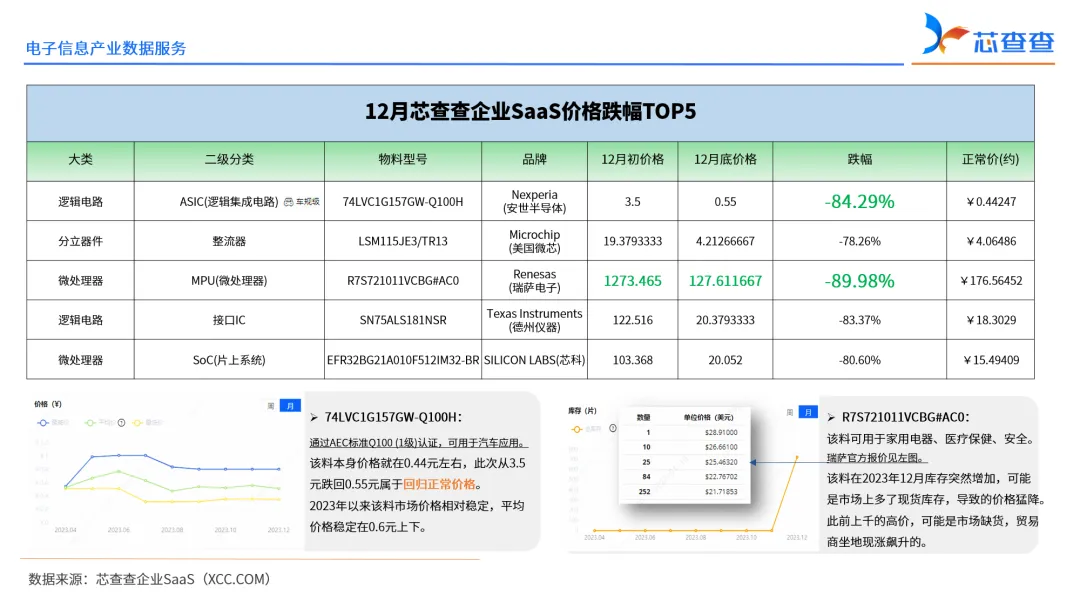The width and height of the screenshot is (1080, 608).
Task: Click the Nexperia (安世半导体) brand cell
Action: 534,202
